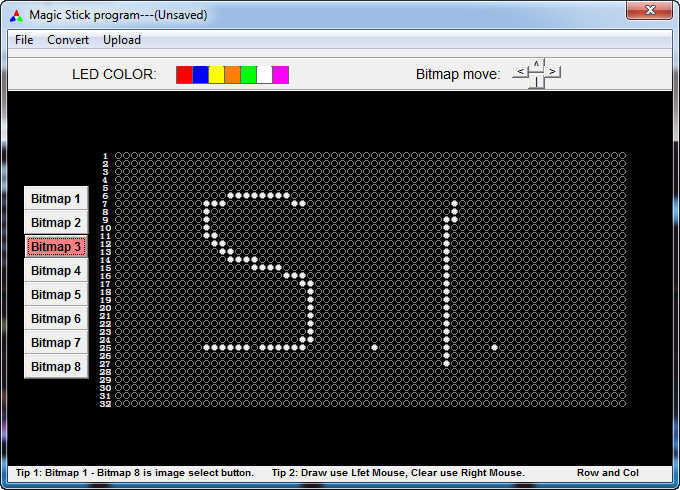680x490 pixels.
Task: Click the lit LED dot after the 1
Action: point(494,347)
